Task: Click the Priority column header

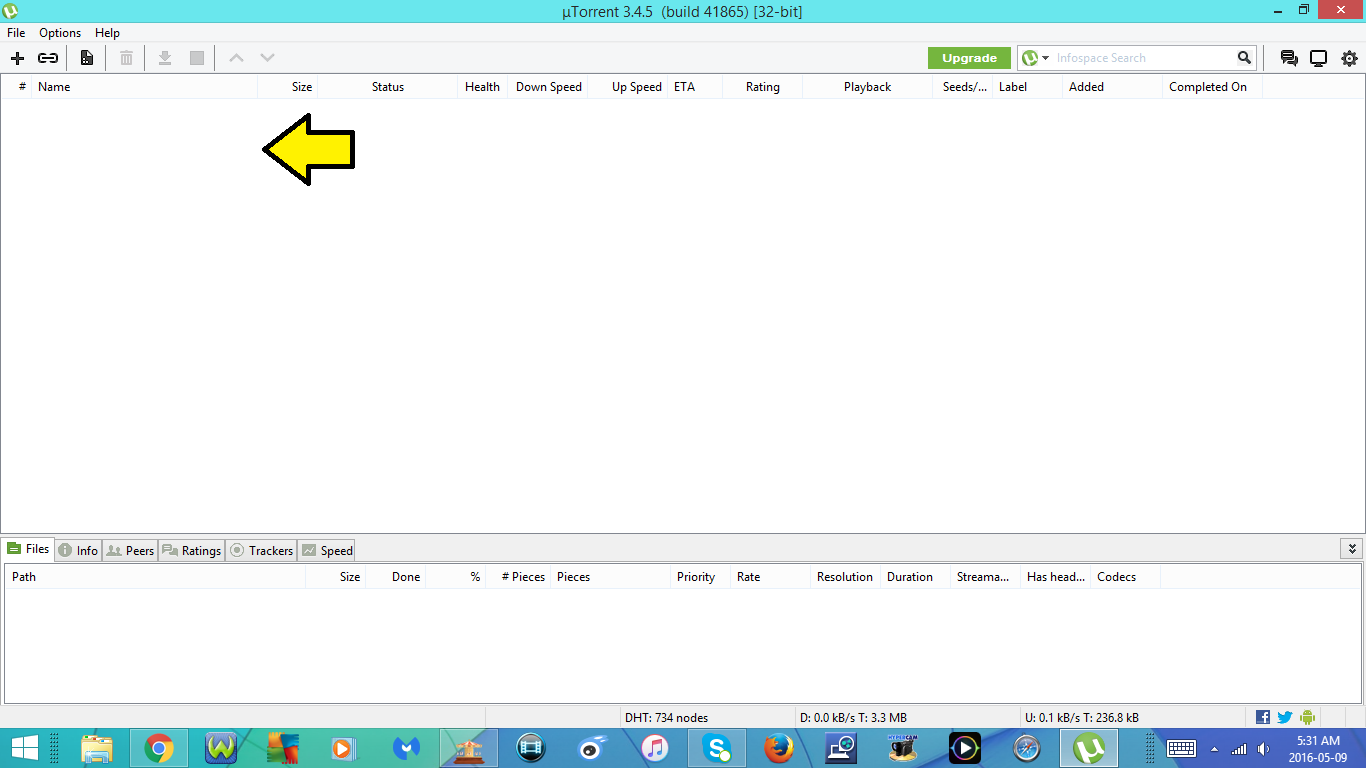Action: coord(700,577)
